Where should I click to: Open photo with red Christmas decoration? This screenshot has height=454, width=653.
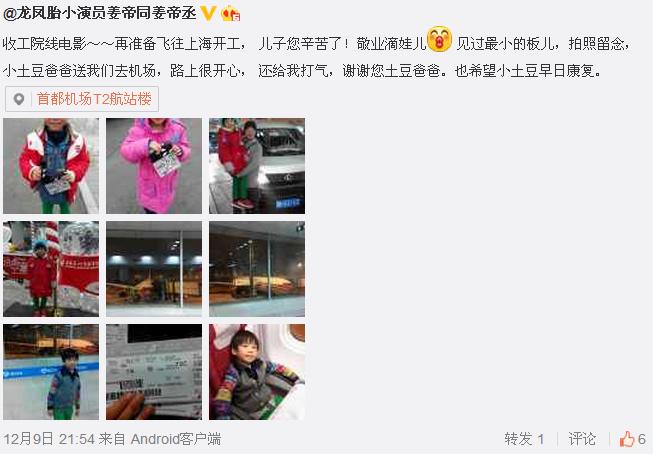[x=51, y=269]
